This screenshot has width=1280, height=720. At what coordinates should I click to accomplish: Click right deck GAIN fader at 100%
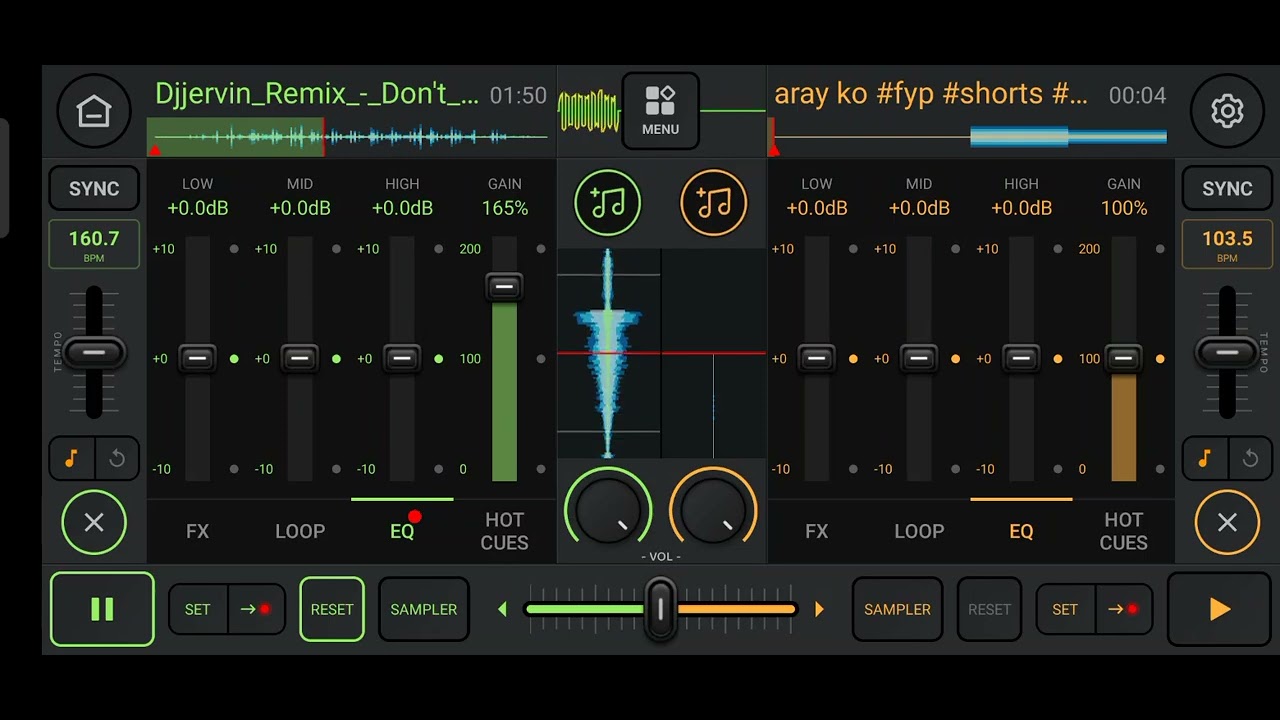(1123, 358)
